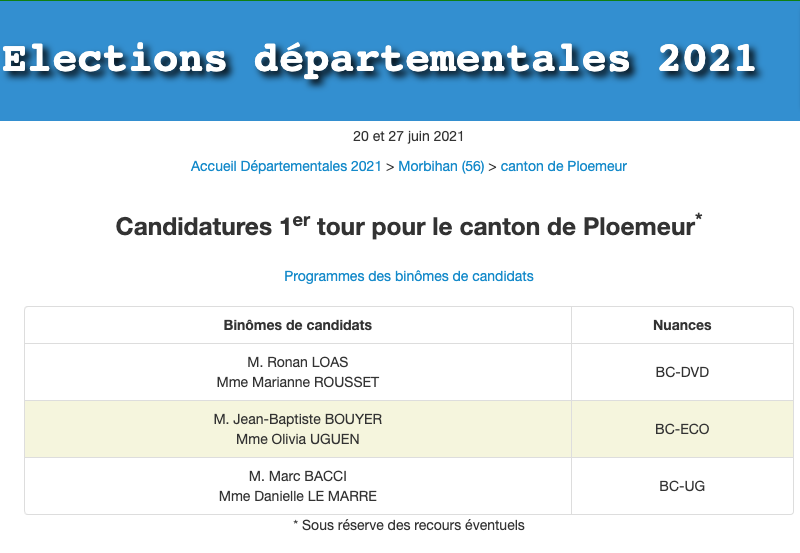
Task: Click candidate name M. Marc BACCI
Action: (298, 476)
